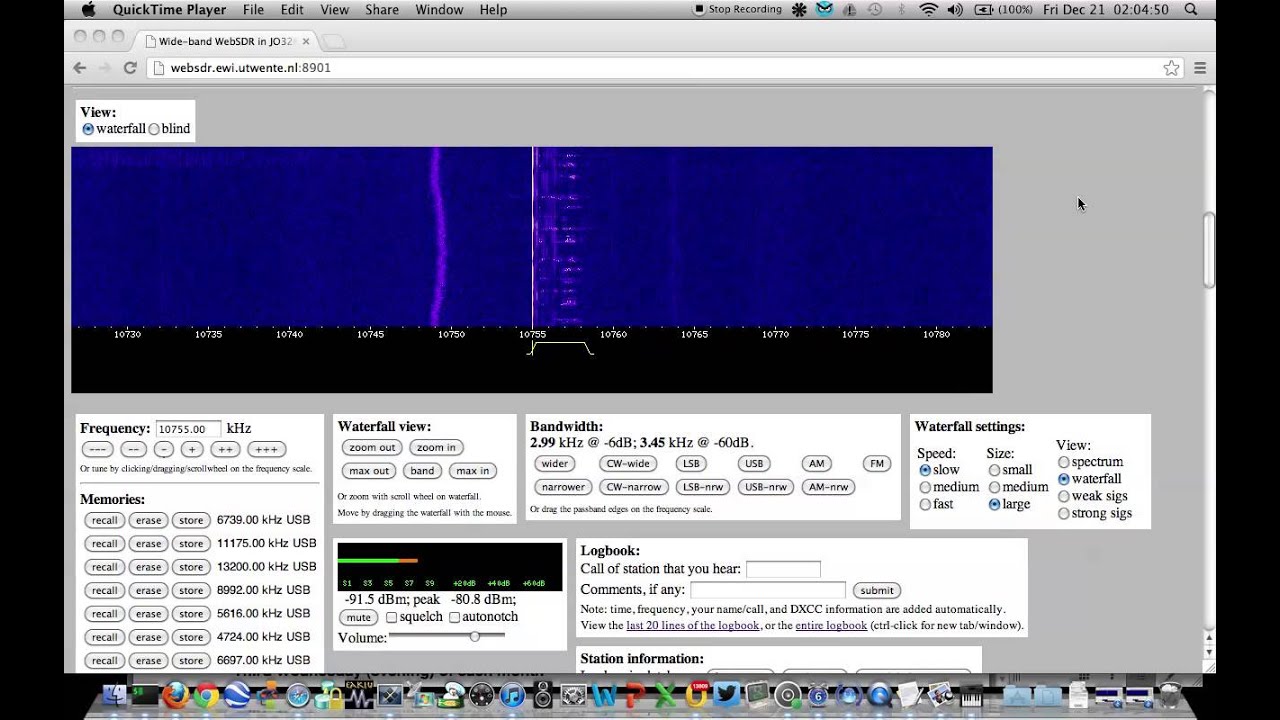Click the Bluetooth menu bar icon
The height and width of the screenshot is (720, 1280).
pyautogui.click(x=901, y=9)
